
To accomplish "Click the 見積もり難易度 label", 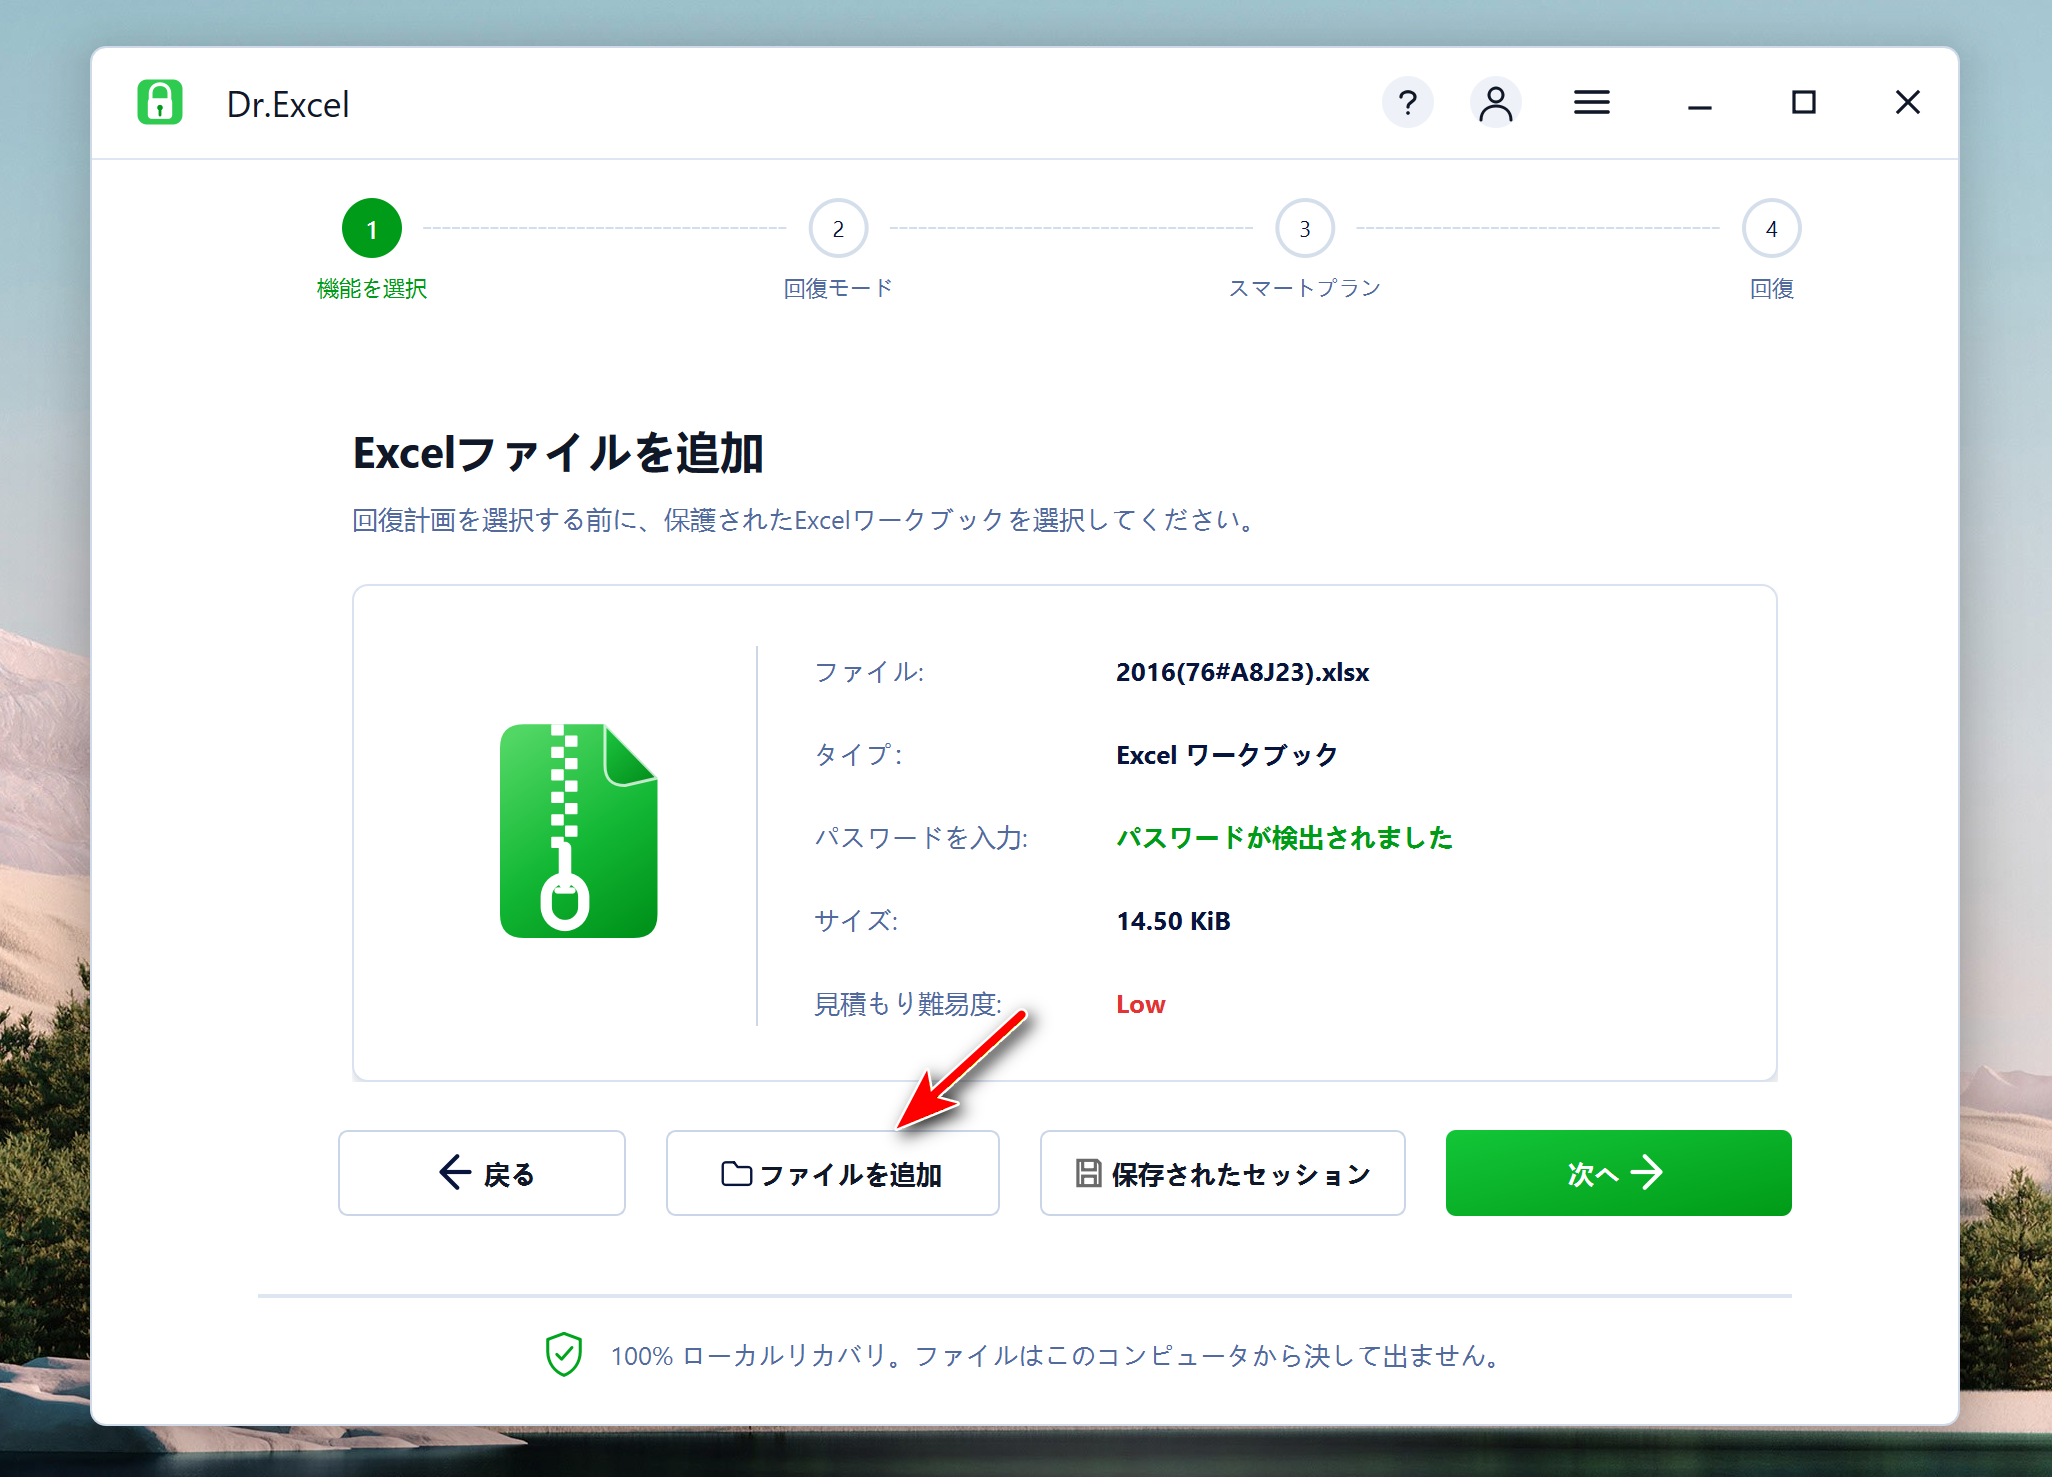I will [x=907, y=1004].
